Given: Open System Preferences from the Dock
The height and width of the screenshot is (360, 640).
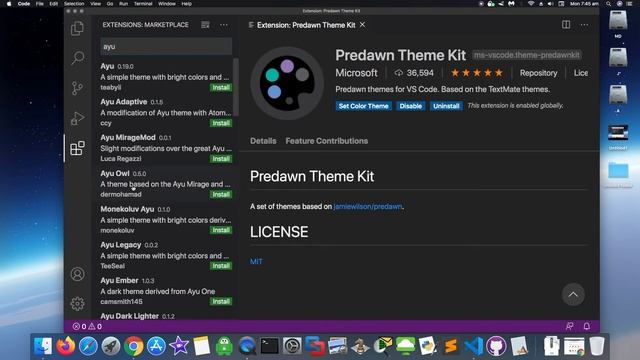Looking at the screenshot, I should (x=292, y=346).
